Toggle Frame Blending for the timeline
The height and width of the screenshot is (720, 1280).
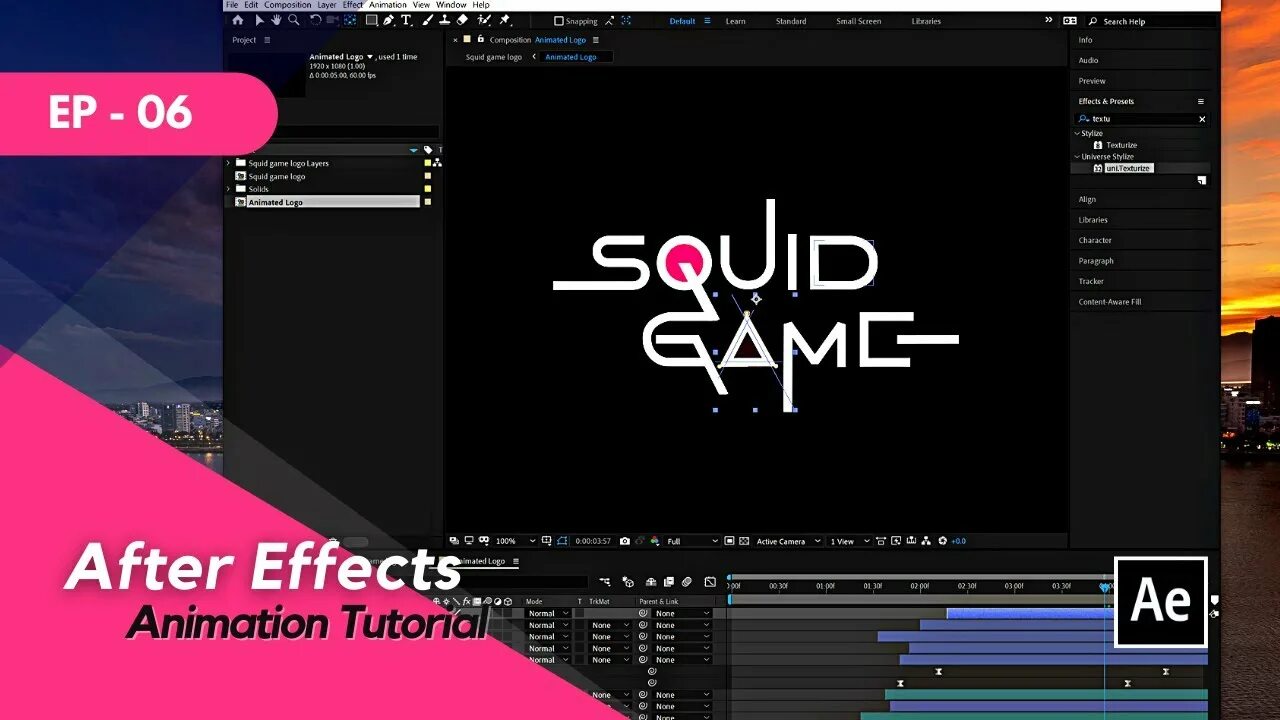pos(669,582)
